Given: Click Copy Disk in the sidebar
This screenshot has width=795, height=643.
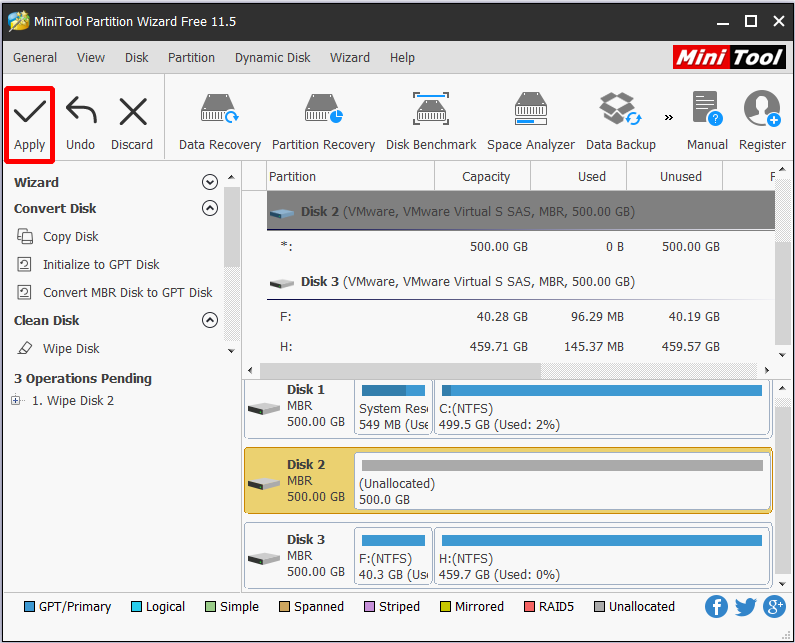Looking at the screenshot, I should [x=70, y=237].
